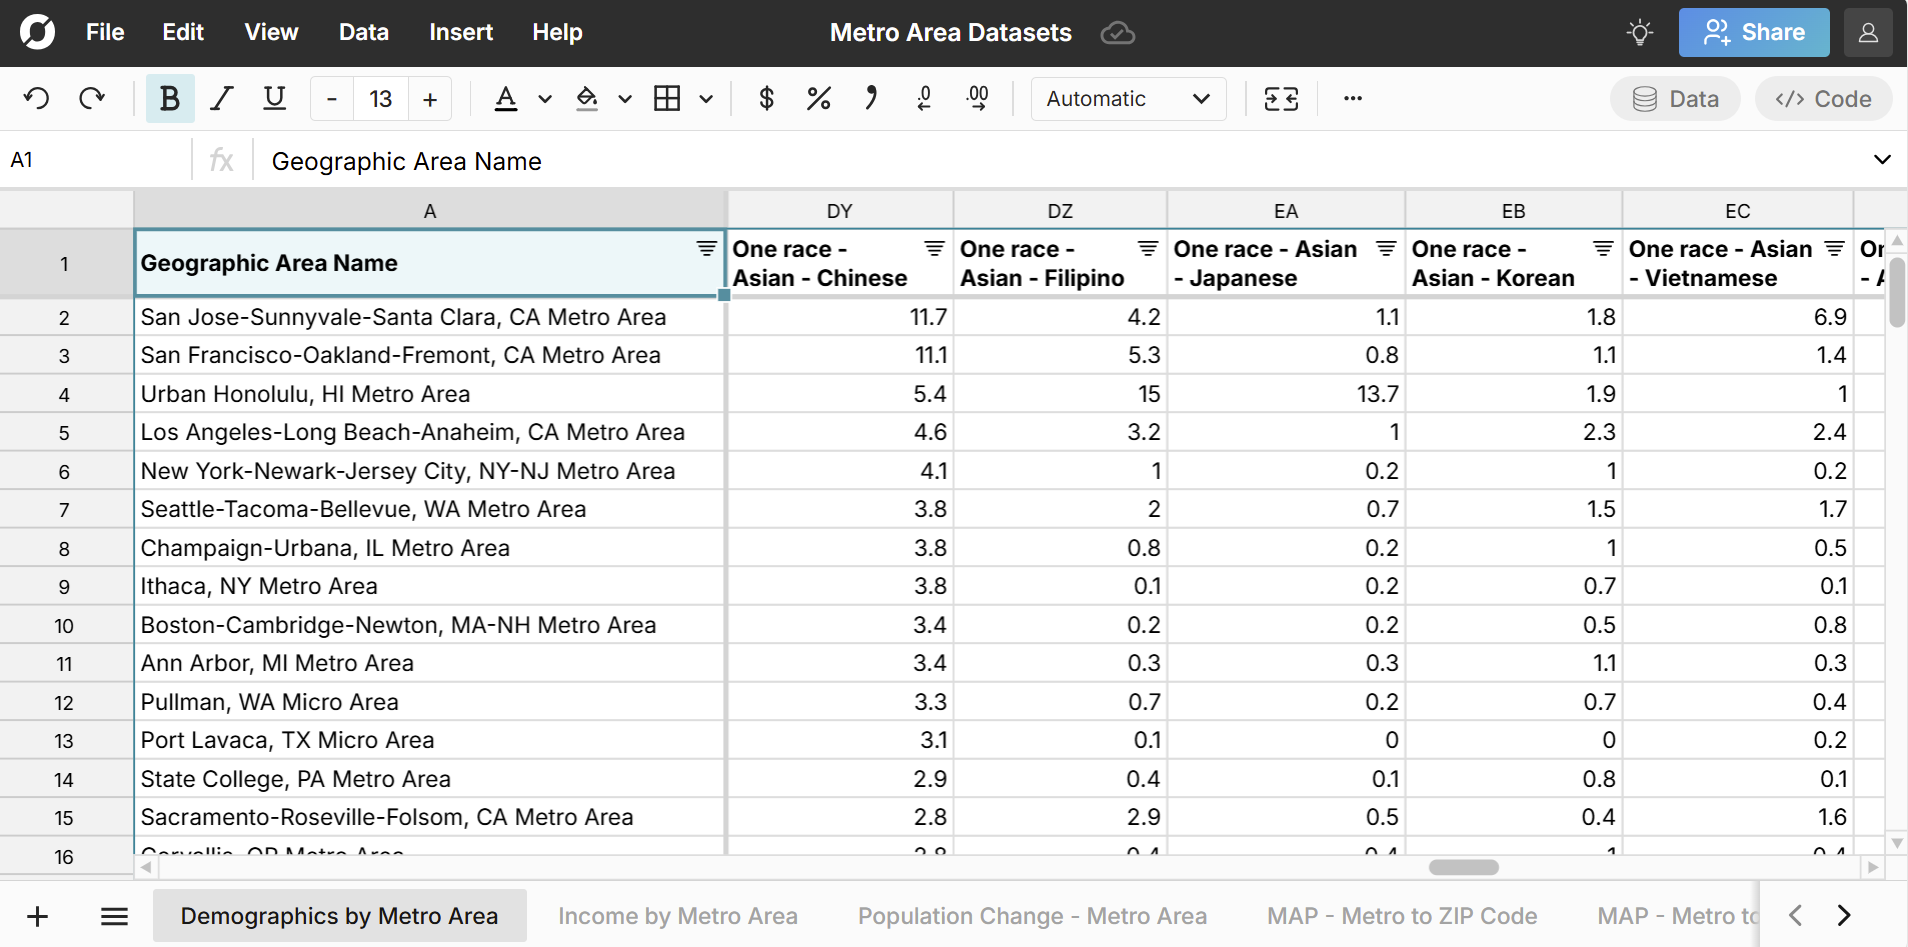Pick a text color
The height and width of the screenshot is (947, 1908).
(507, 98)
